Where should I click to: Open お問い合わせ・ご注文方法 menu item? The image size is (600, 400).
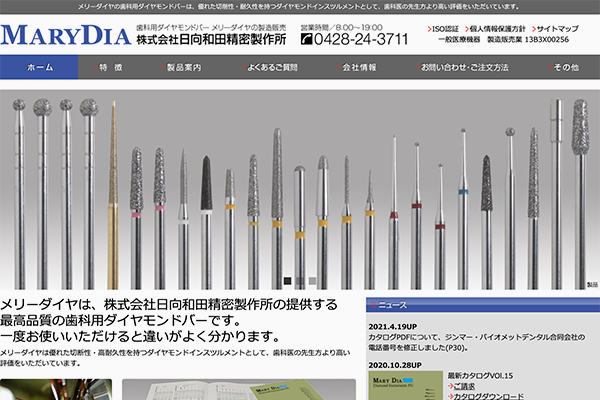pos(462,67)
